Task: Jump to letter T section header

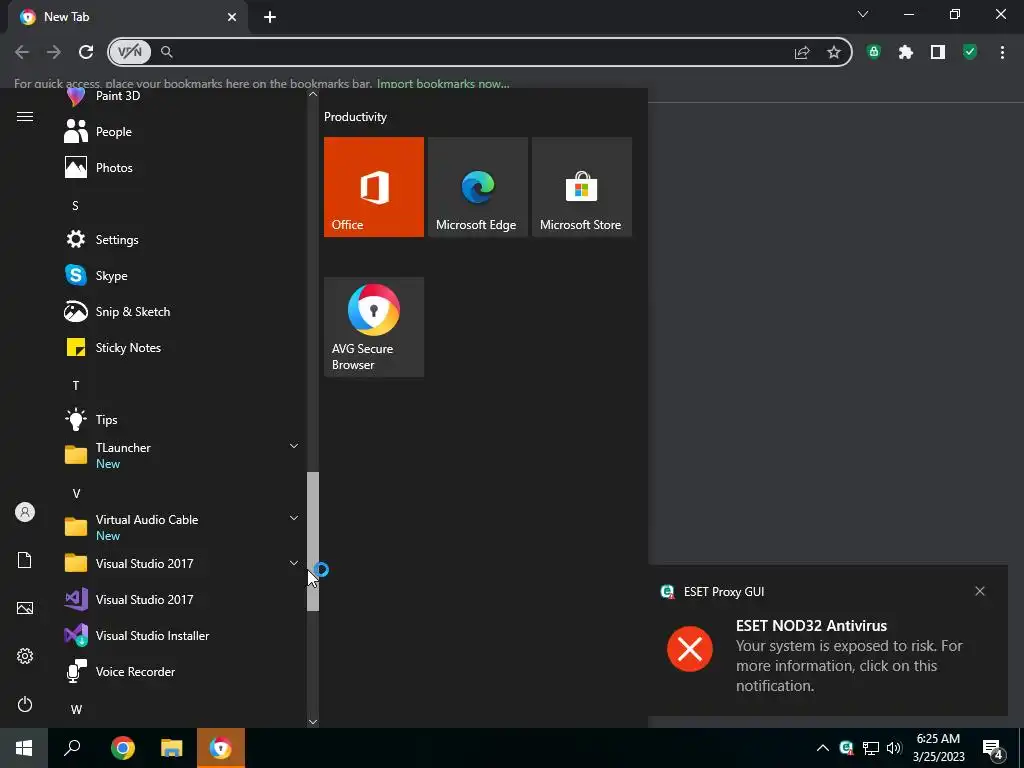Action: point(76,385)
